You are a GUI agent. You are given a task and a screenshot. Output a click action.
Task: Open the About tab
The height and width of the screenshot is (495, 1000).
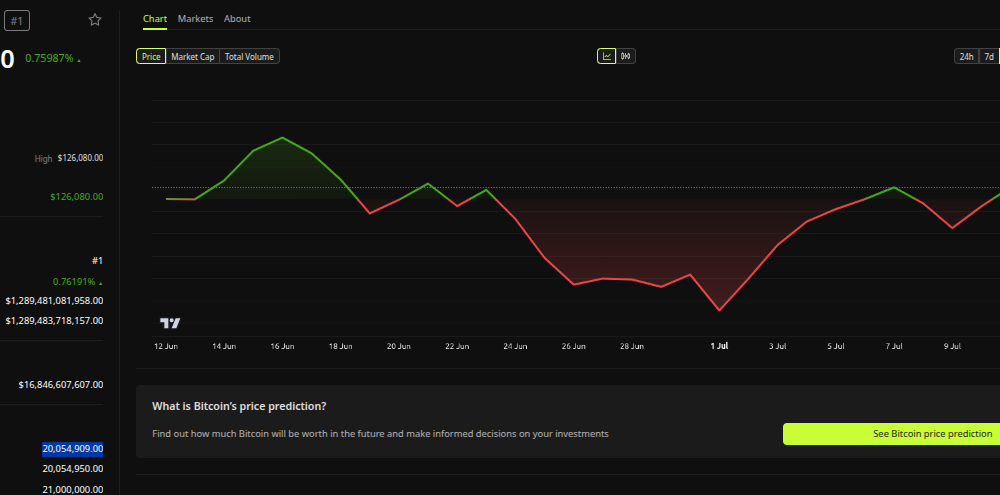click(x=237, y=18)
